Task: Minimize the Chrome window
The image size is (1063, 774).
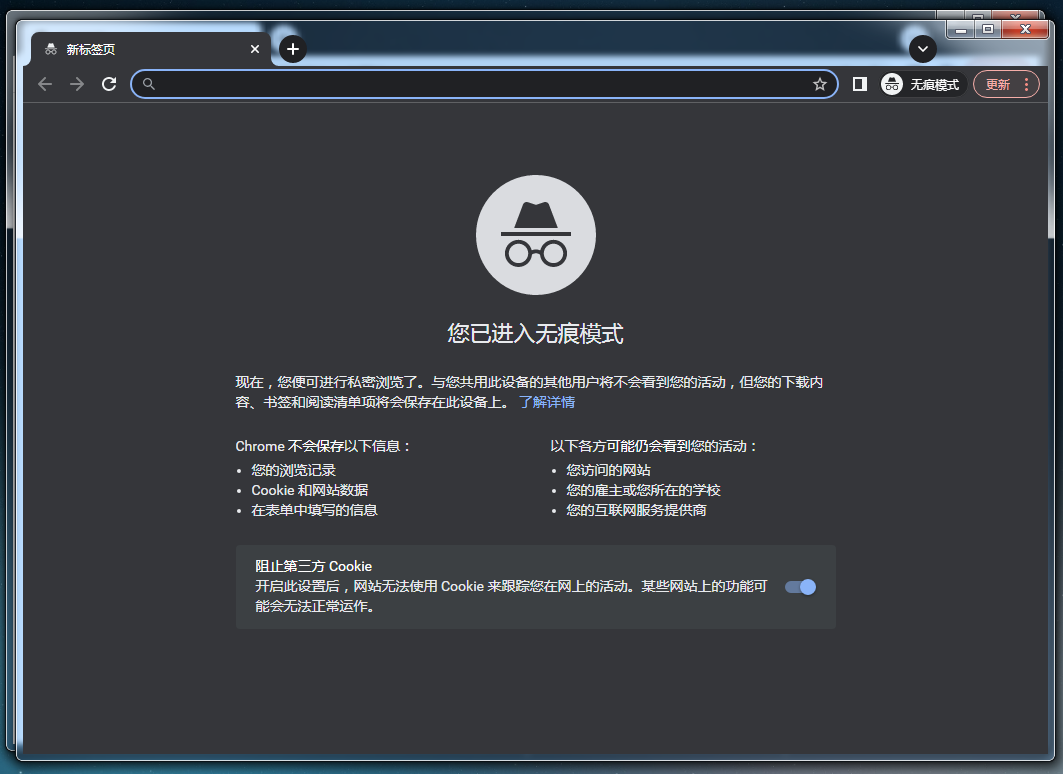Action: click(x=961, y=29)
